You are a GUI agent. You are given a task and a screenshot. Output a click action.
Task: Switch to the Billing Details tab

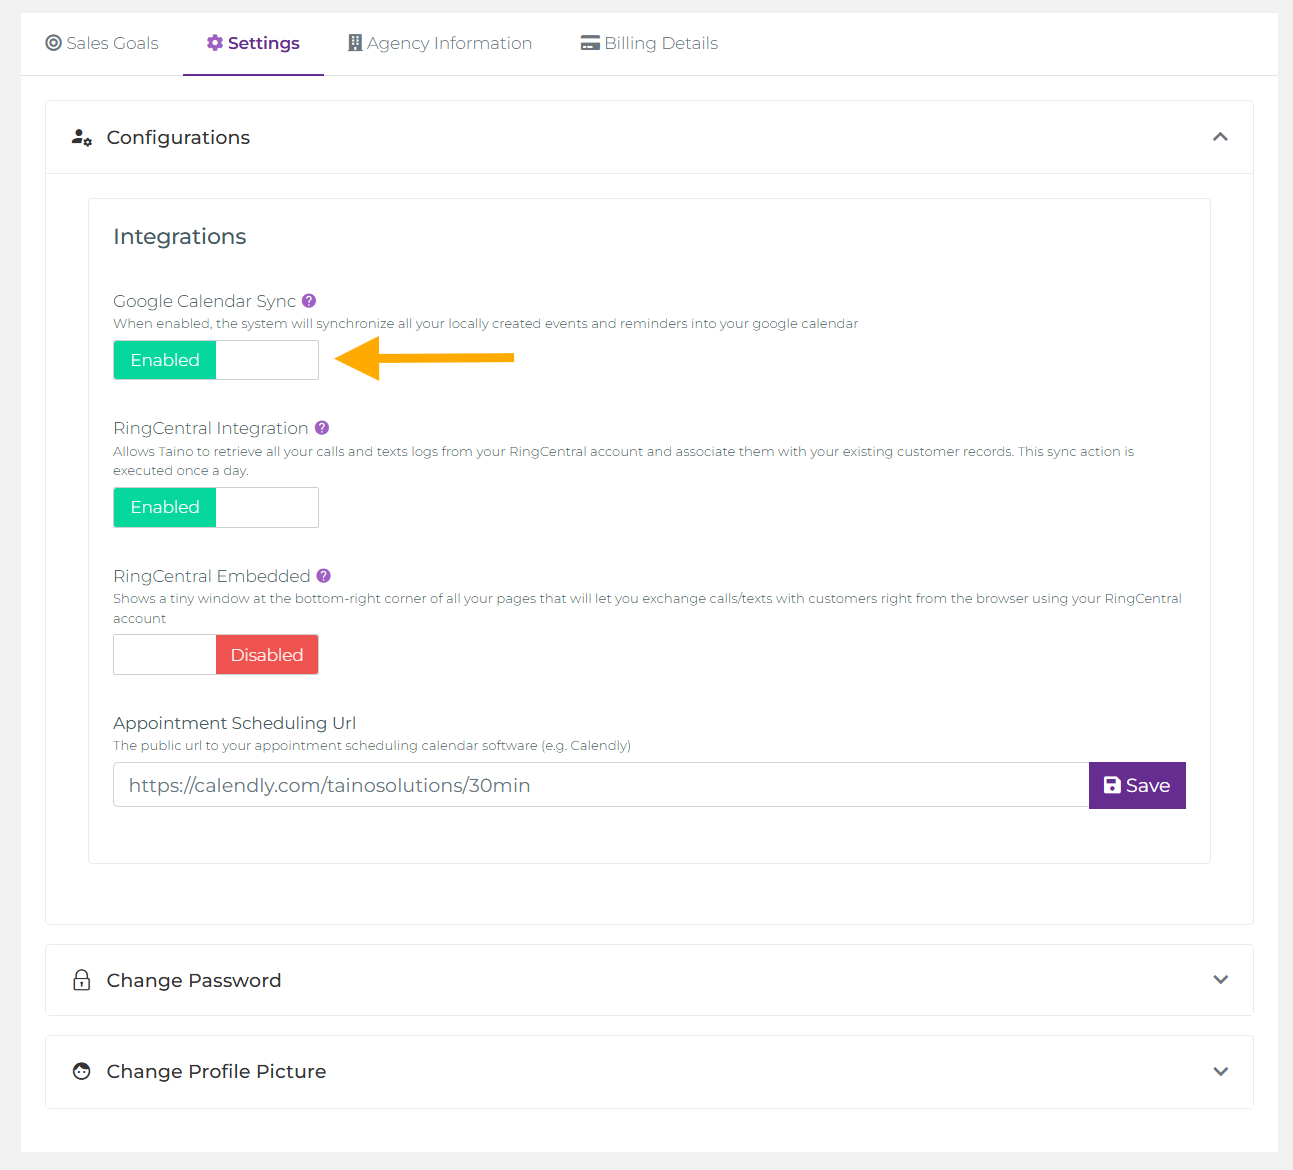[x=648, y=42]
